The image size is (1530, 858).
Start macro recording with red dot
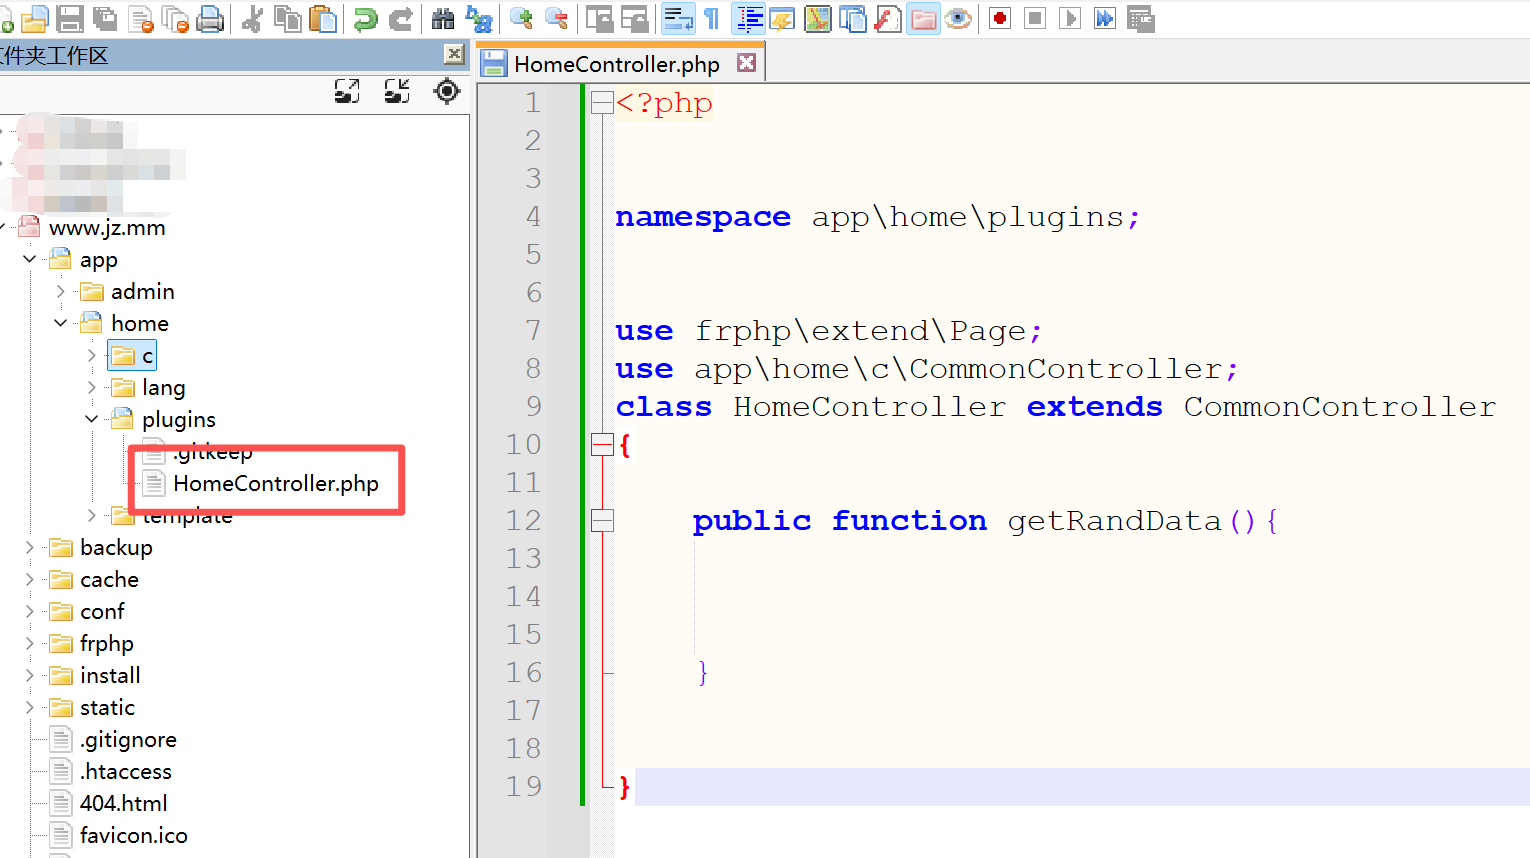999,19
